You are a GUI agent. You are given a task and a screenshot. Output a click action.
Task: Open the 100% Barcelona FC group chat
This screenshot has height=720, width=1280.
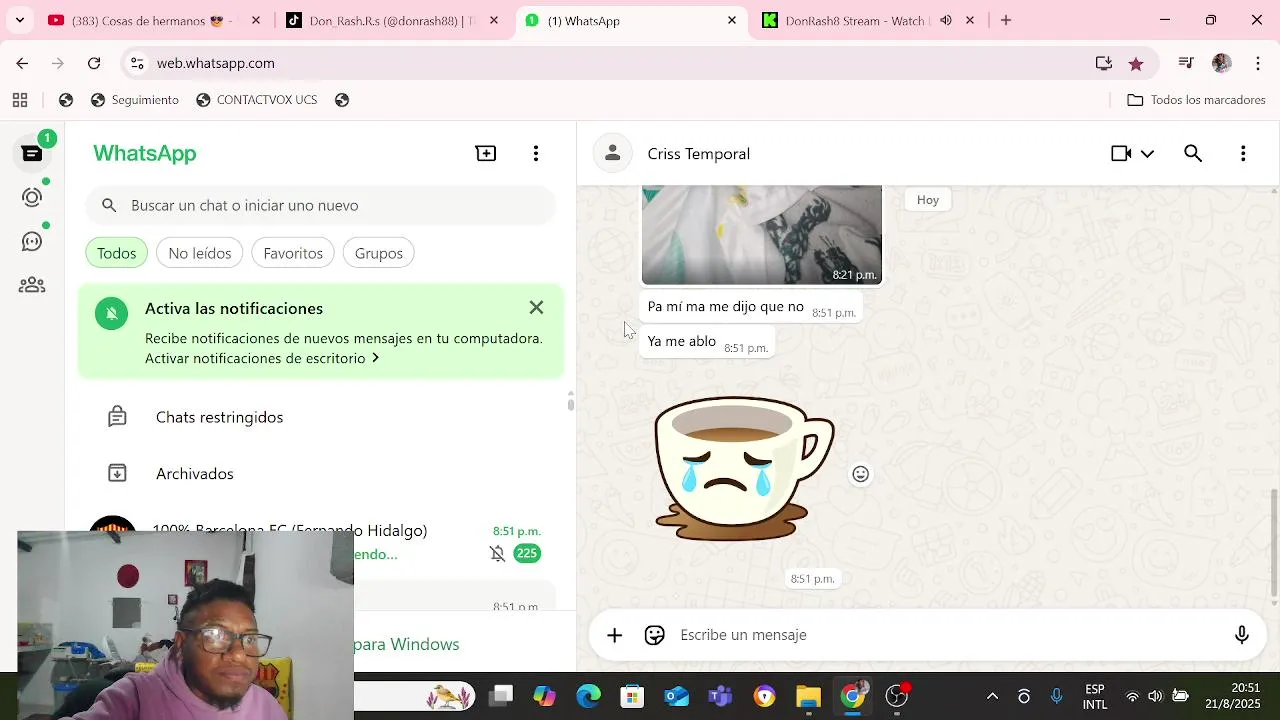coord(320,542)
